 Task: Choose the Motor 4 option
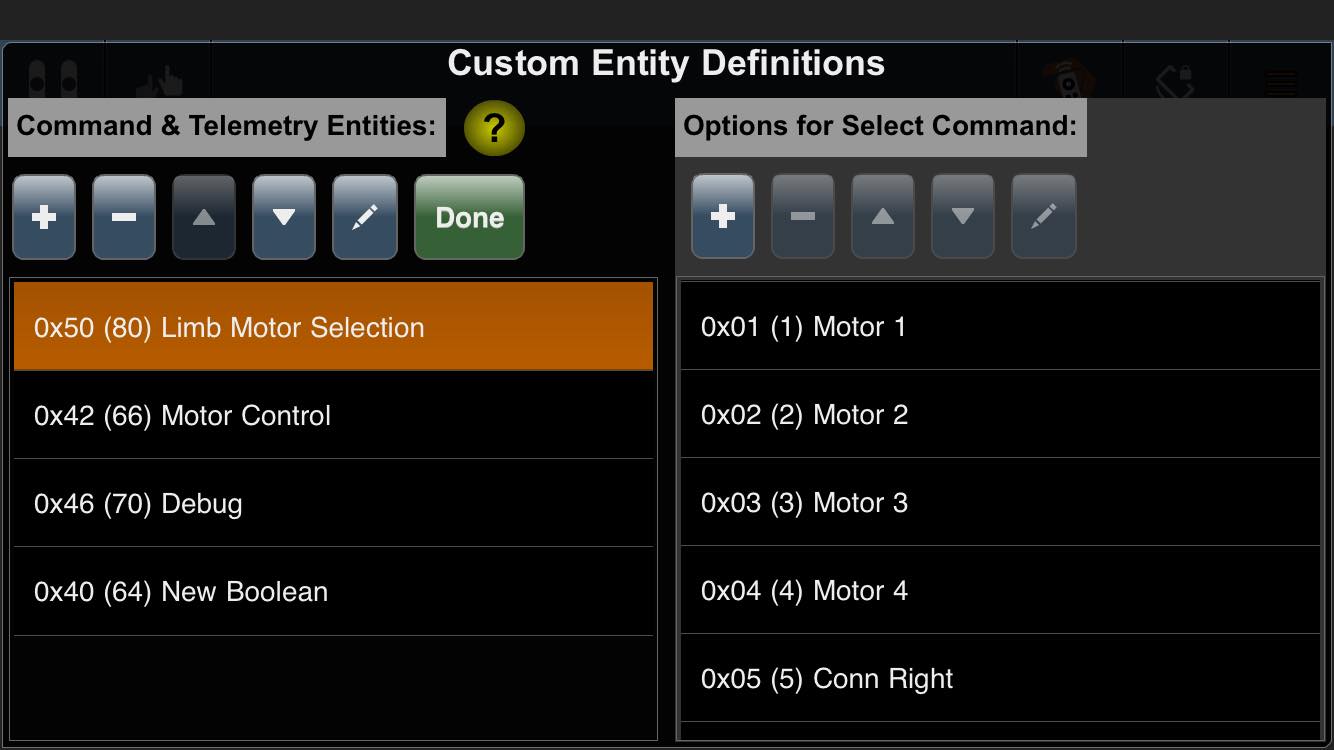point(1000,590)
